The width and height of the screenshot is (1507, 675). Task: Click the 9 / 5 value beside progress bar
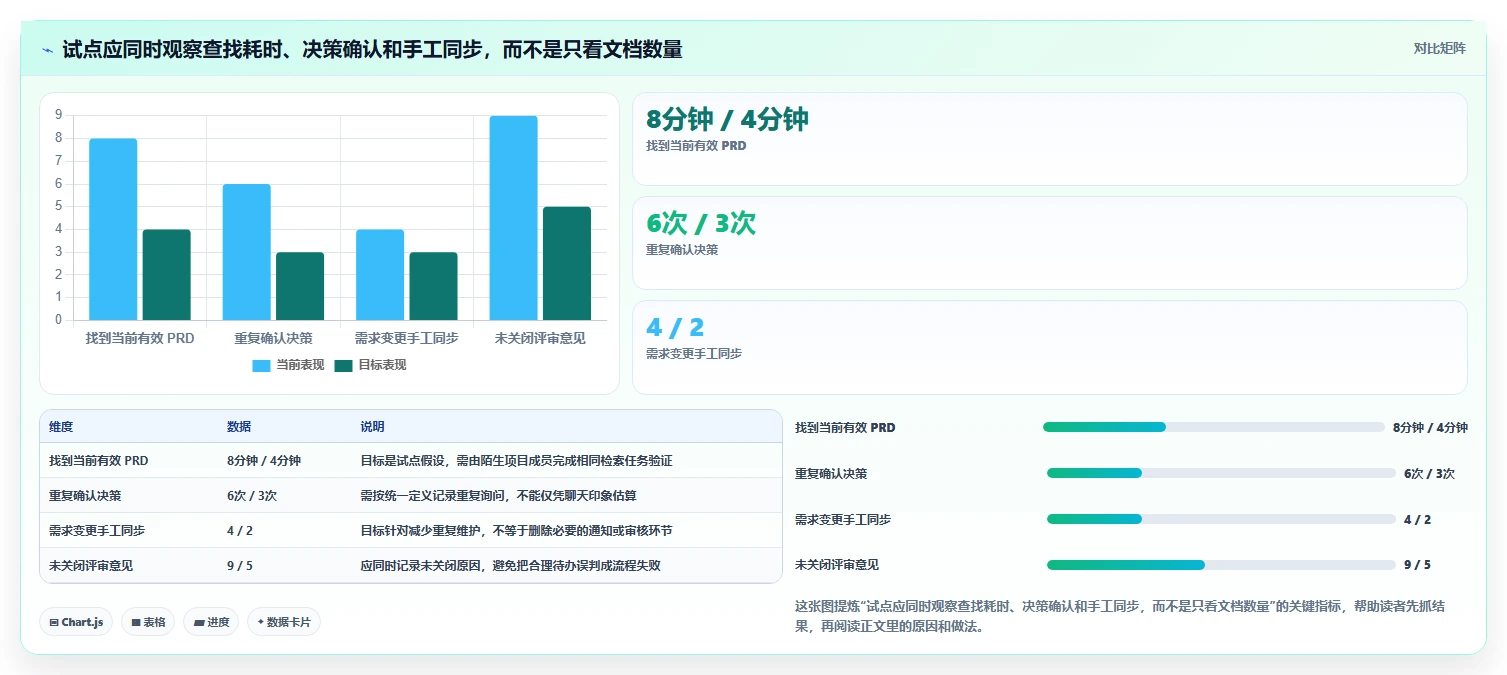coord(1417,565)
